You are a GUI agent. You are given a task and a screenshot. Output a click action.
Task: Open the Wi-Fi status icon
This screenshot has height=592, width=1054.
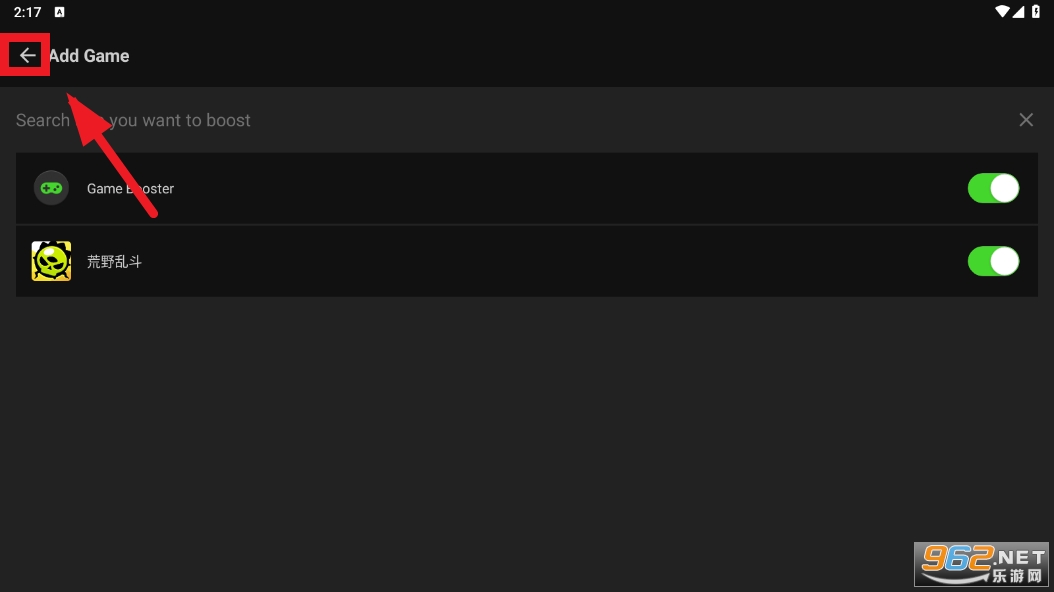coord(1002,11)
